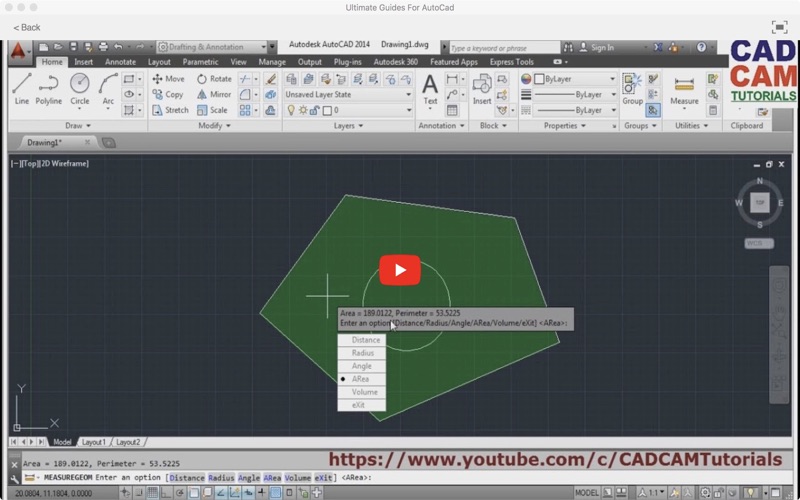Select the Drawing1 document tab
Viewport: 800px width, 500px height.
44,142
